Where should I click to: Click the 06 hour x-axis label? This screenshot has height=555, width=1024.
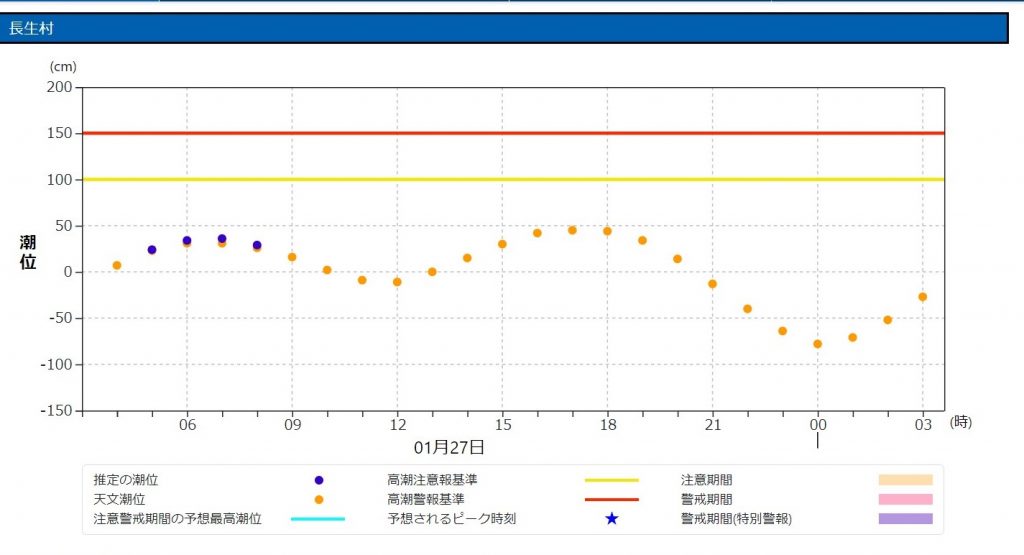tap(187, 425)
